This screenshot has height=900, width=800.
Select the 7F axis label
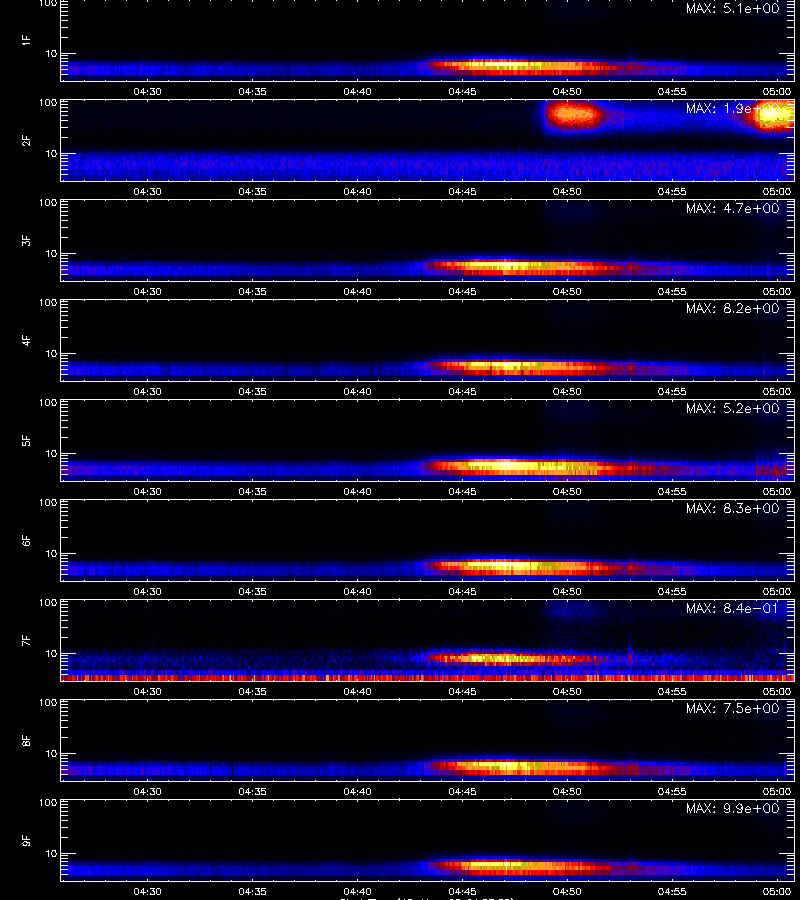pyautogui.click(x=26, y=640)
